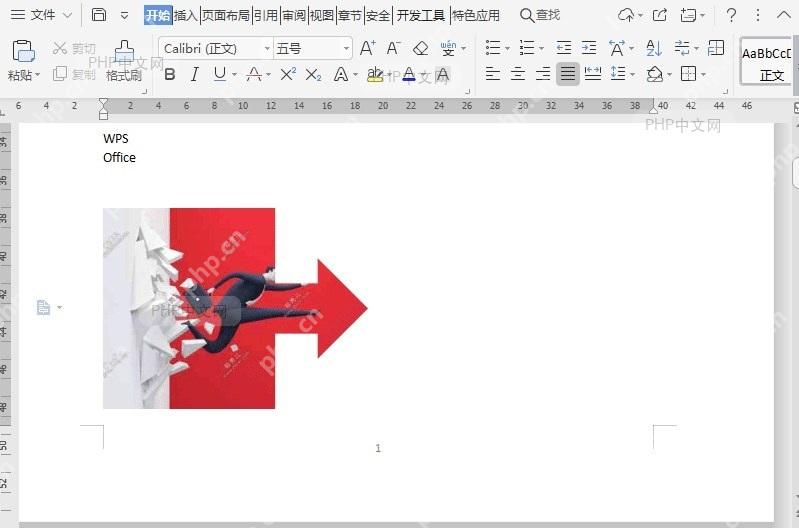Switch to the 开始 tab
Image resolution: width=799 pixels, height=528 pixels.
tap(158, 15)
